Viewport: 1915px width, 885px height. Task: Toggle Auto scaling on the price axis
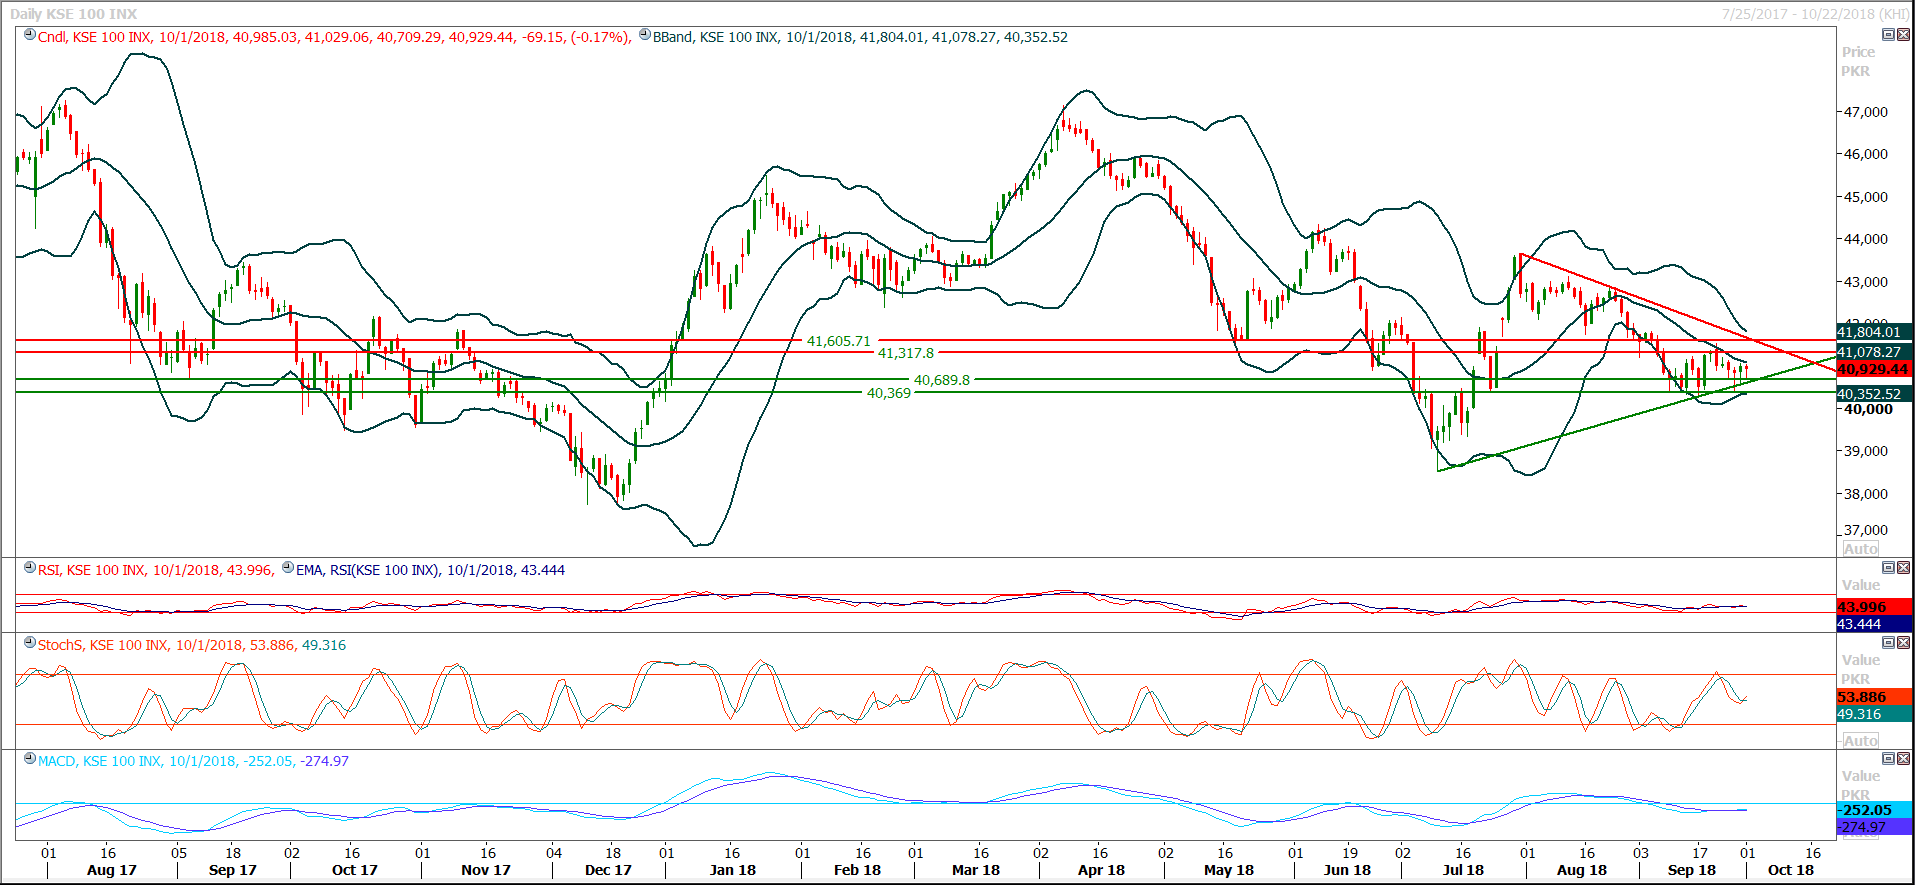point(1860,549)
